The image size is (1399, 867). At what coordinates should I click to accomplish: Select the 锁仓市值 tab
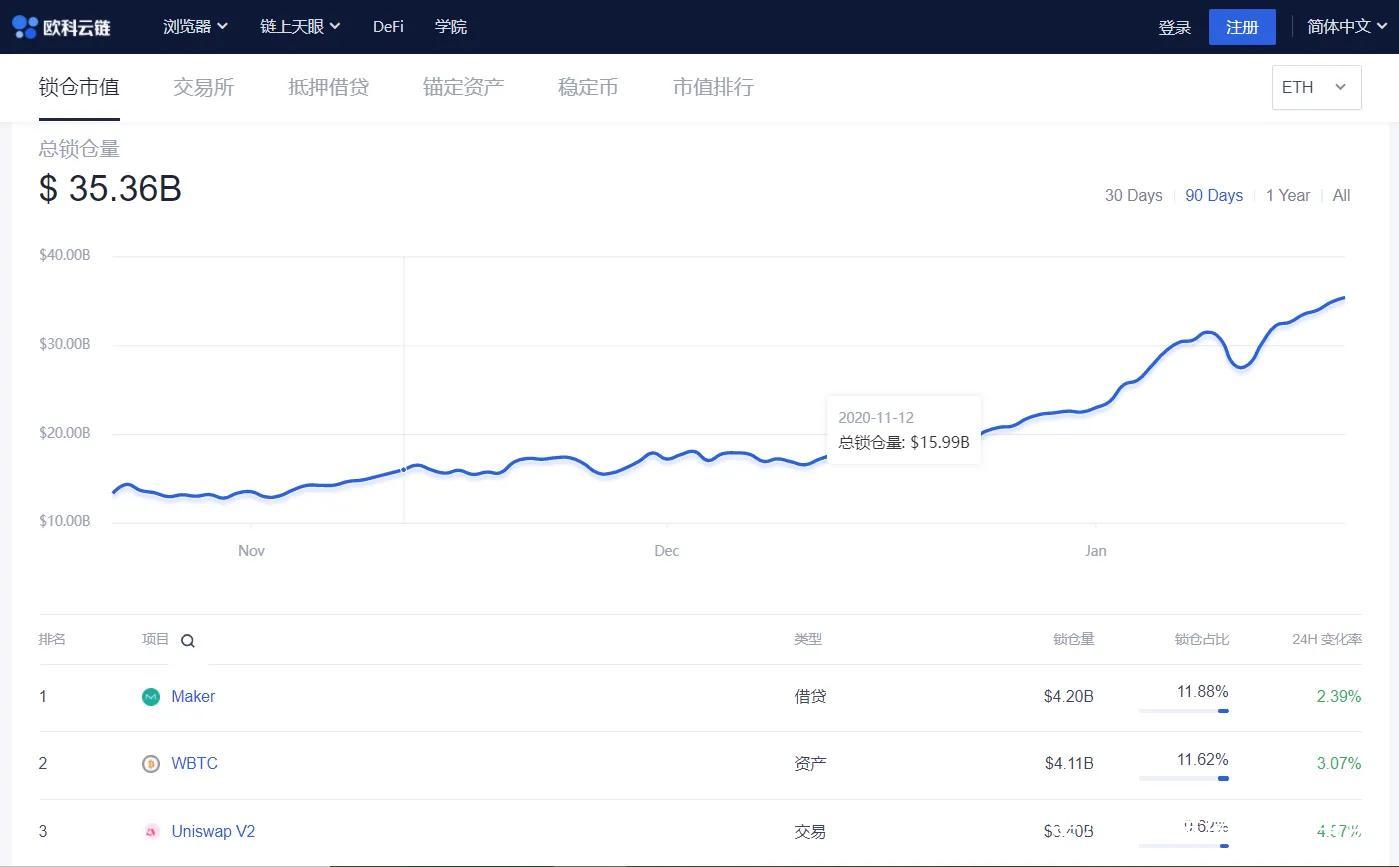pos(79,87)
